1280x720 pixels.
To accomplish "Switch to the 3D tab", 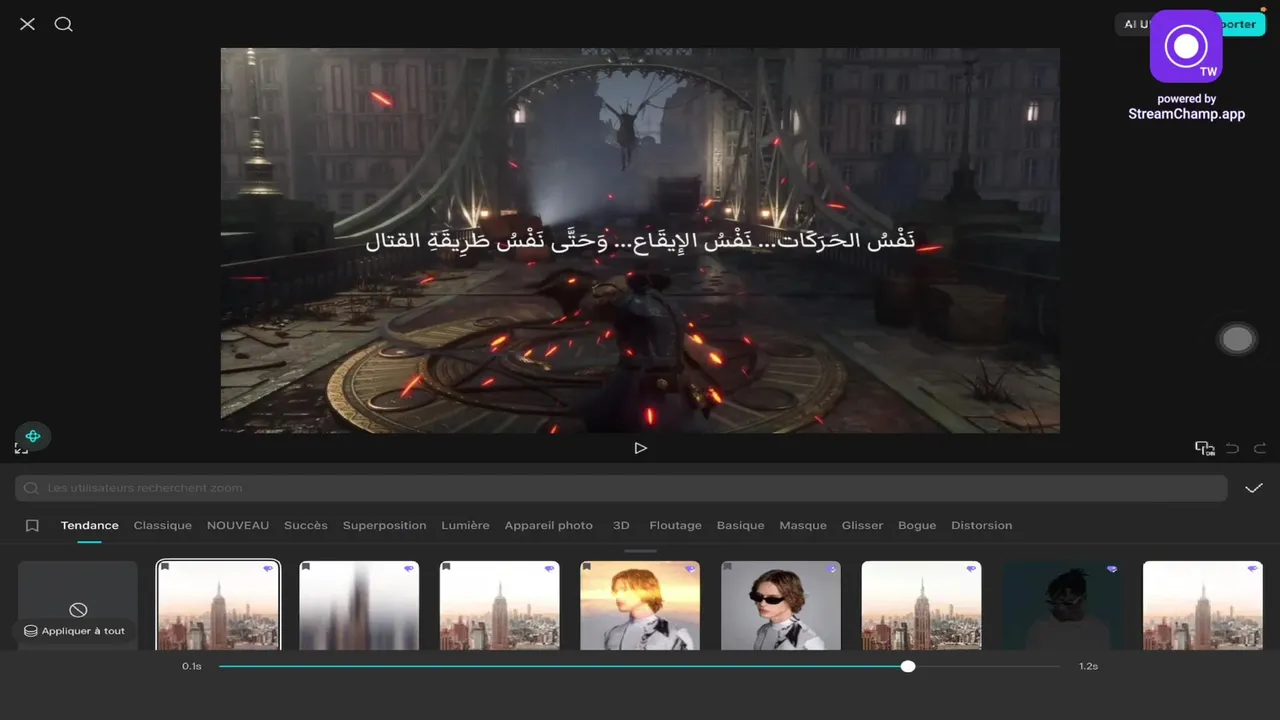I will coord(621,525).
